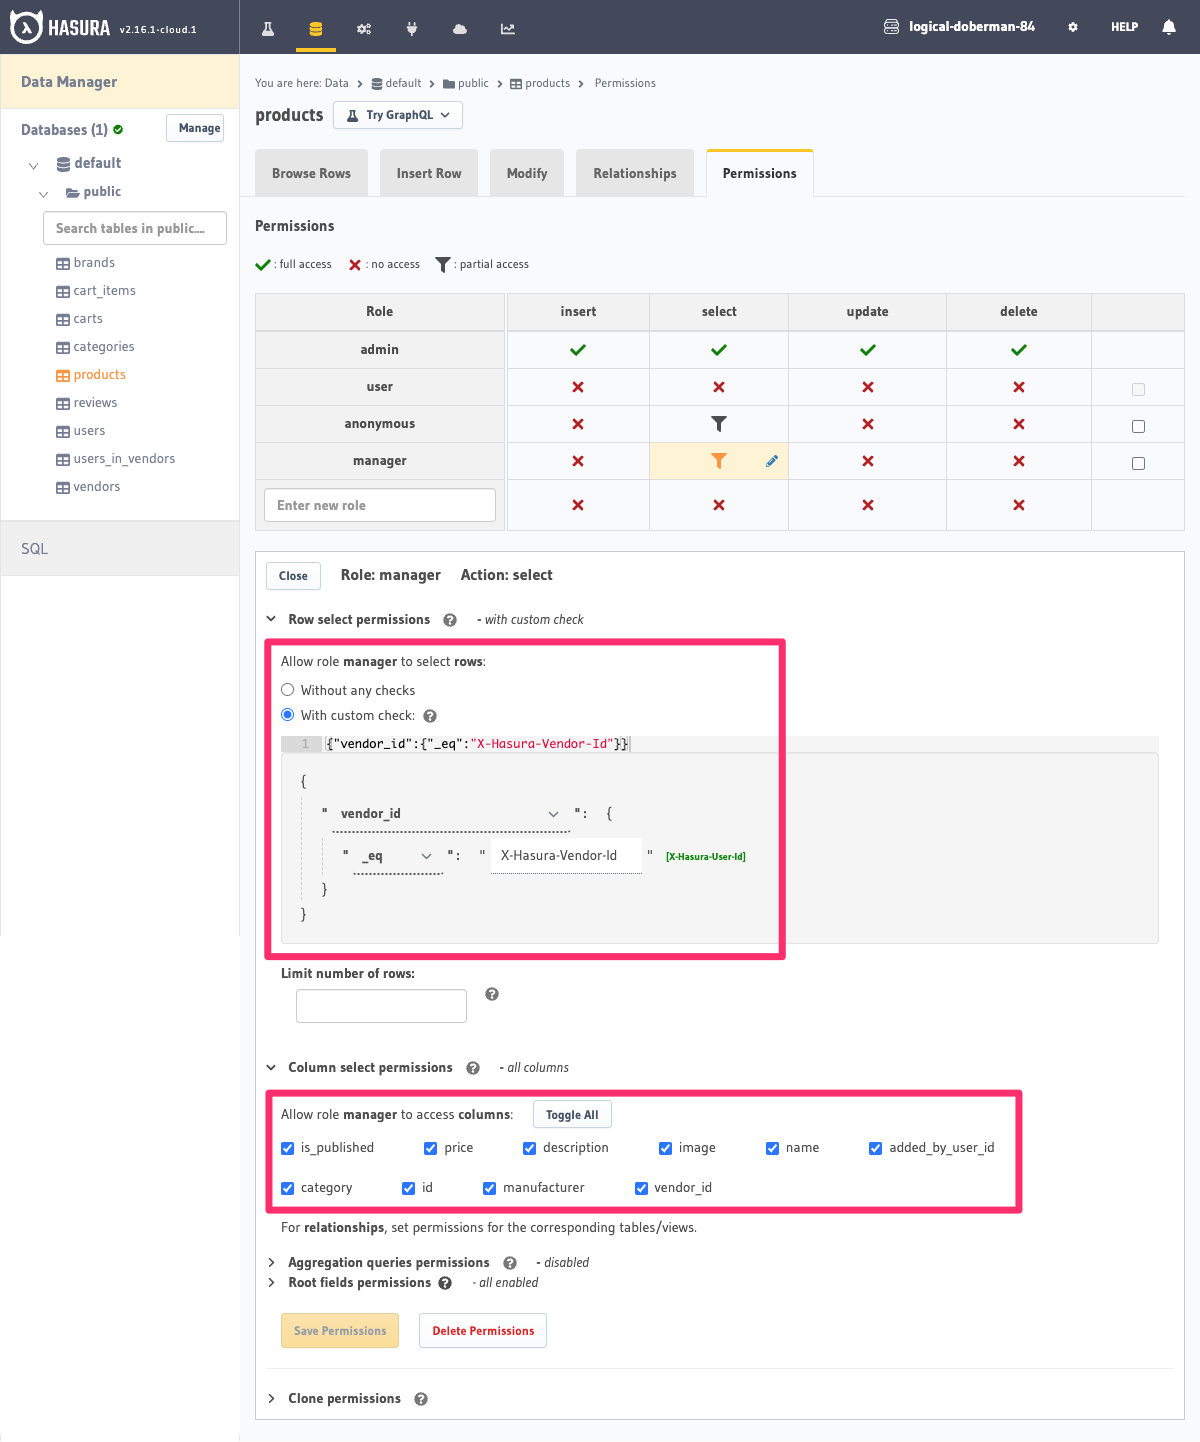This screenshot has height=1442, width=1200.
Task: Select the 'Without any checks' radio option
Action: point(287,689)
